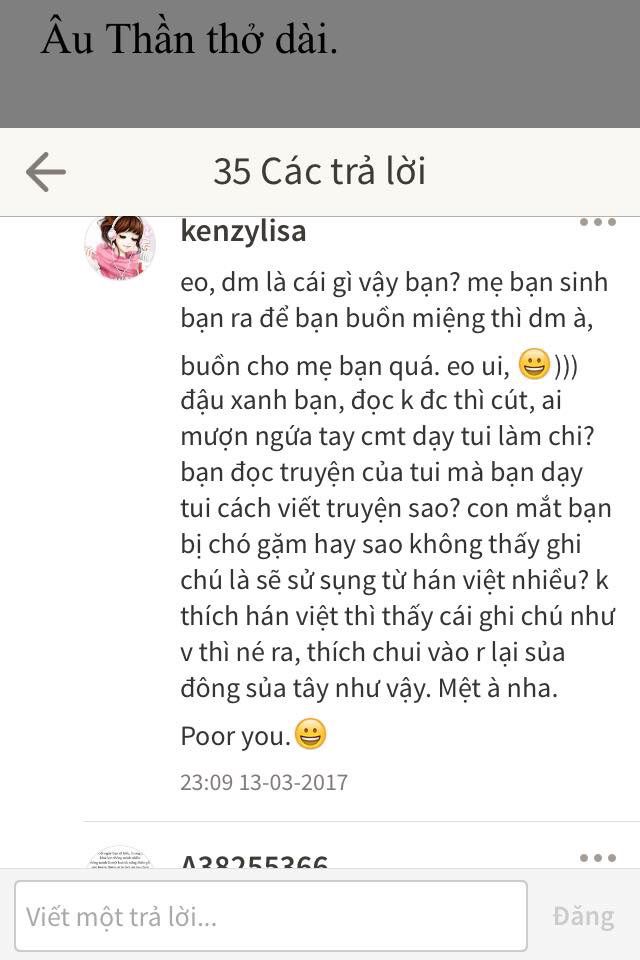Open three-dot menu on A38255366's reply
Image resolution: width=640 pixels, height=960 pixels.
point(598,858)
